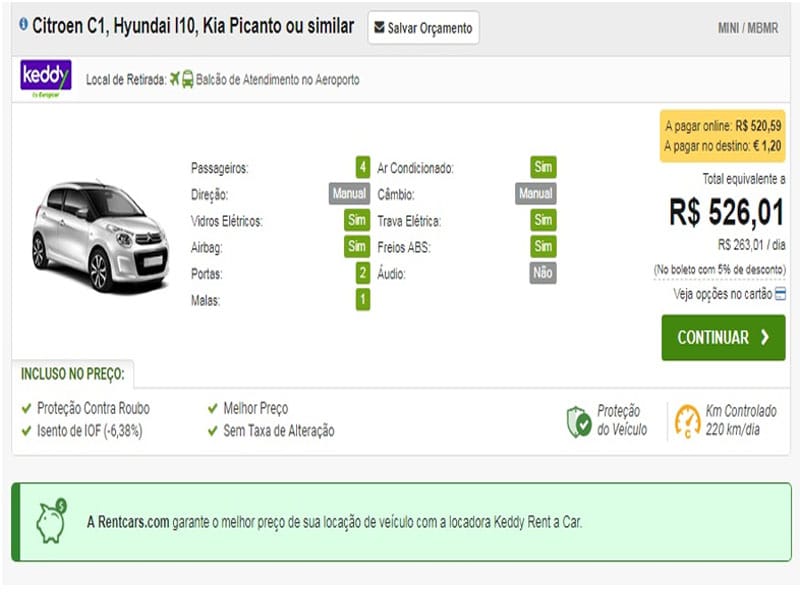This screenshot has height=600, width=800.
Task: Click the Sem Taxa de Alteração text
Action: coord(279,431)
